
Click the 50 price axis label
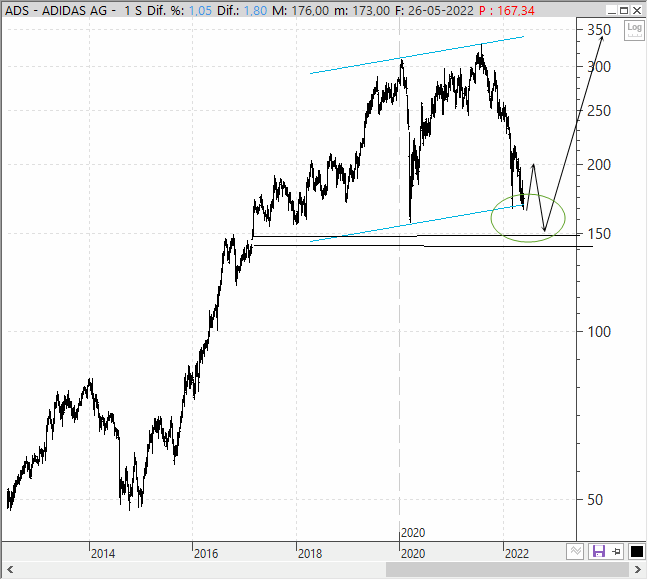(x=595, y=500)
